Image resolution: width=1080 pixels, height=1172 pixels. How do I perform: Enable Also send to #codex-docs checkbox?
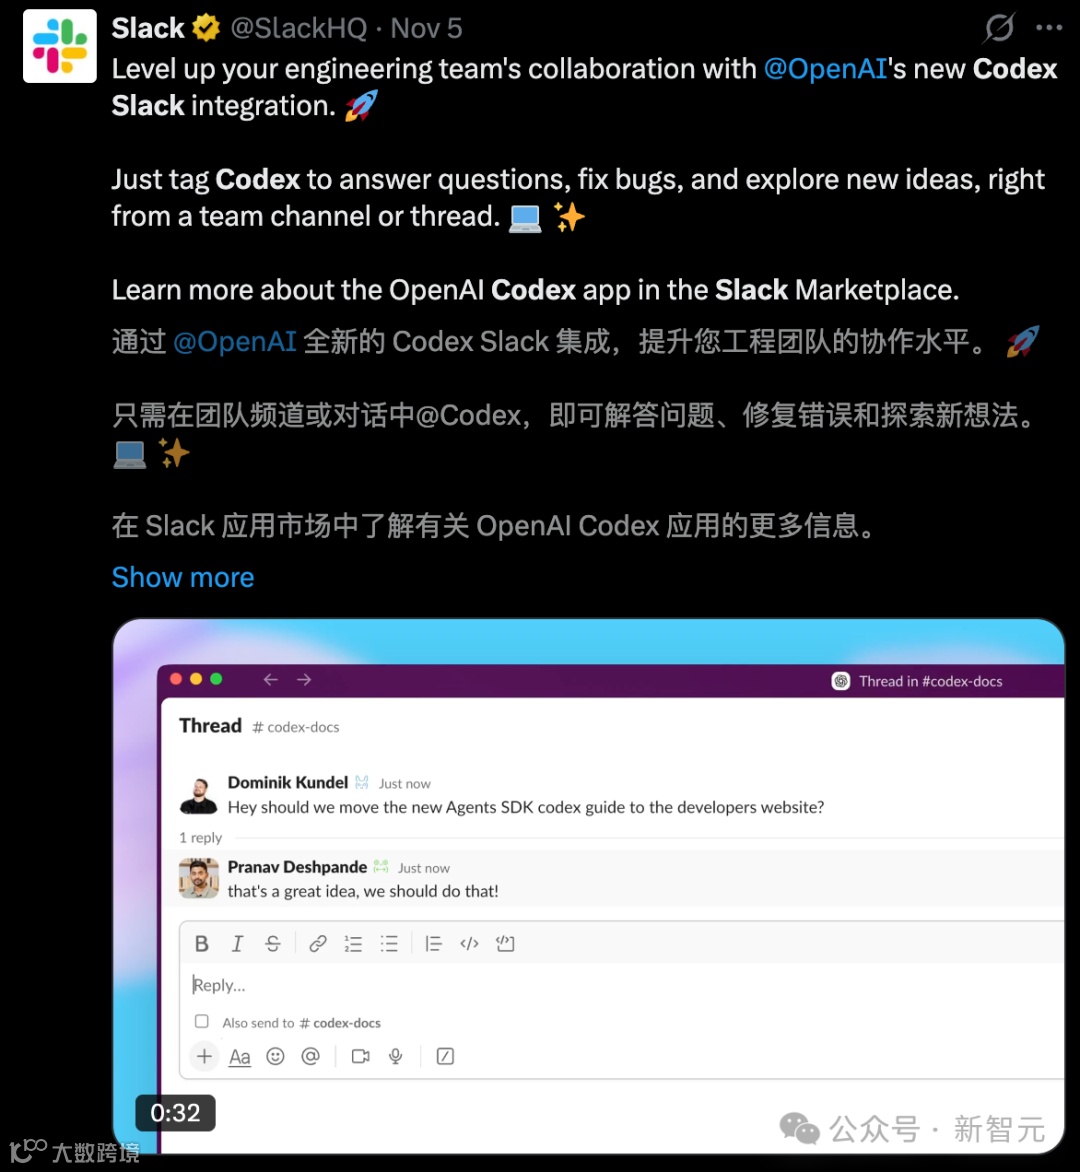202,1021
